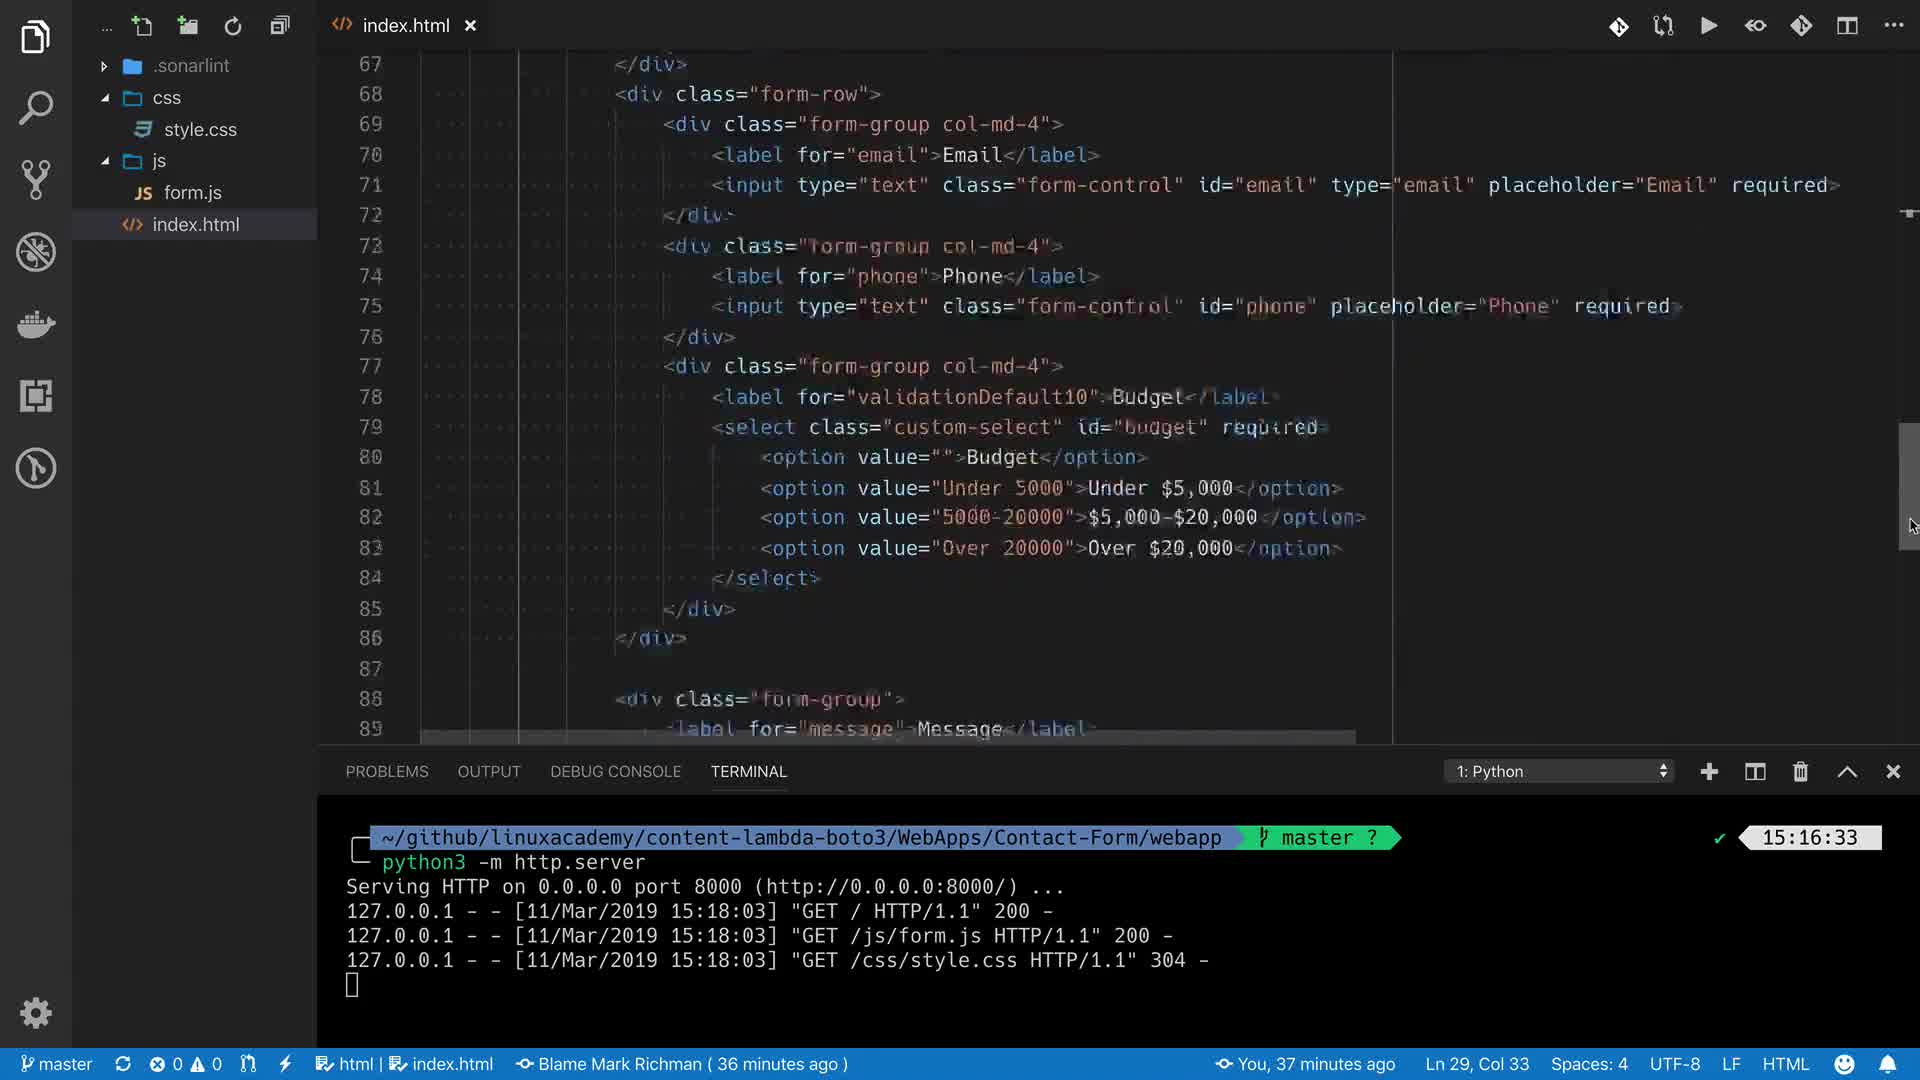The image size is (1920, 1080).
Task: Switch to the PROBLEMS tab
Action: tap(387, 771)
